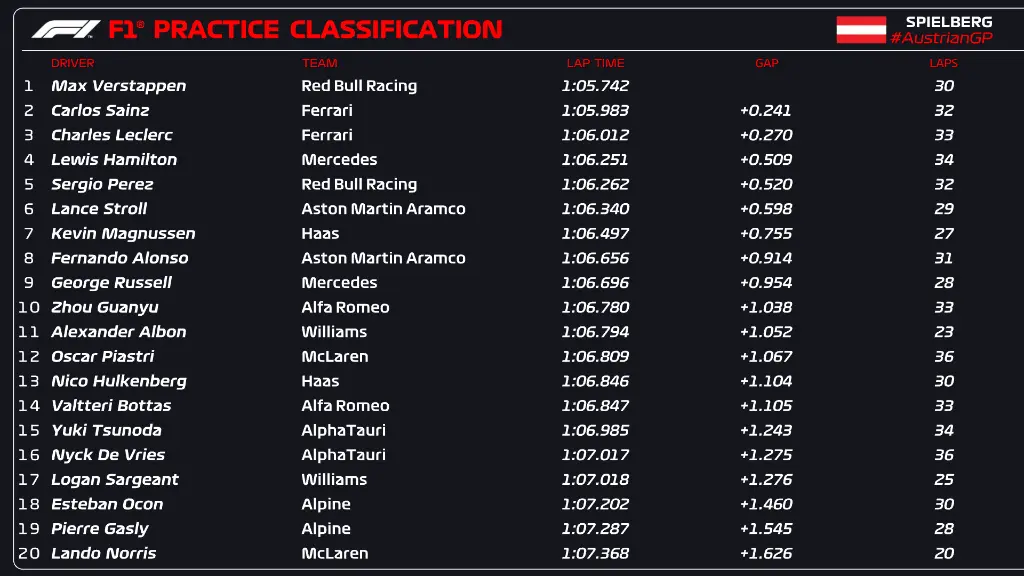Viewport: 1024px width, 576px height.
Task: Click the +0.241 gap value
Action: (765, 111)
